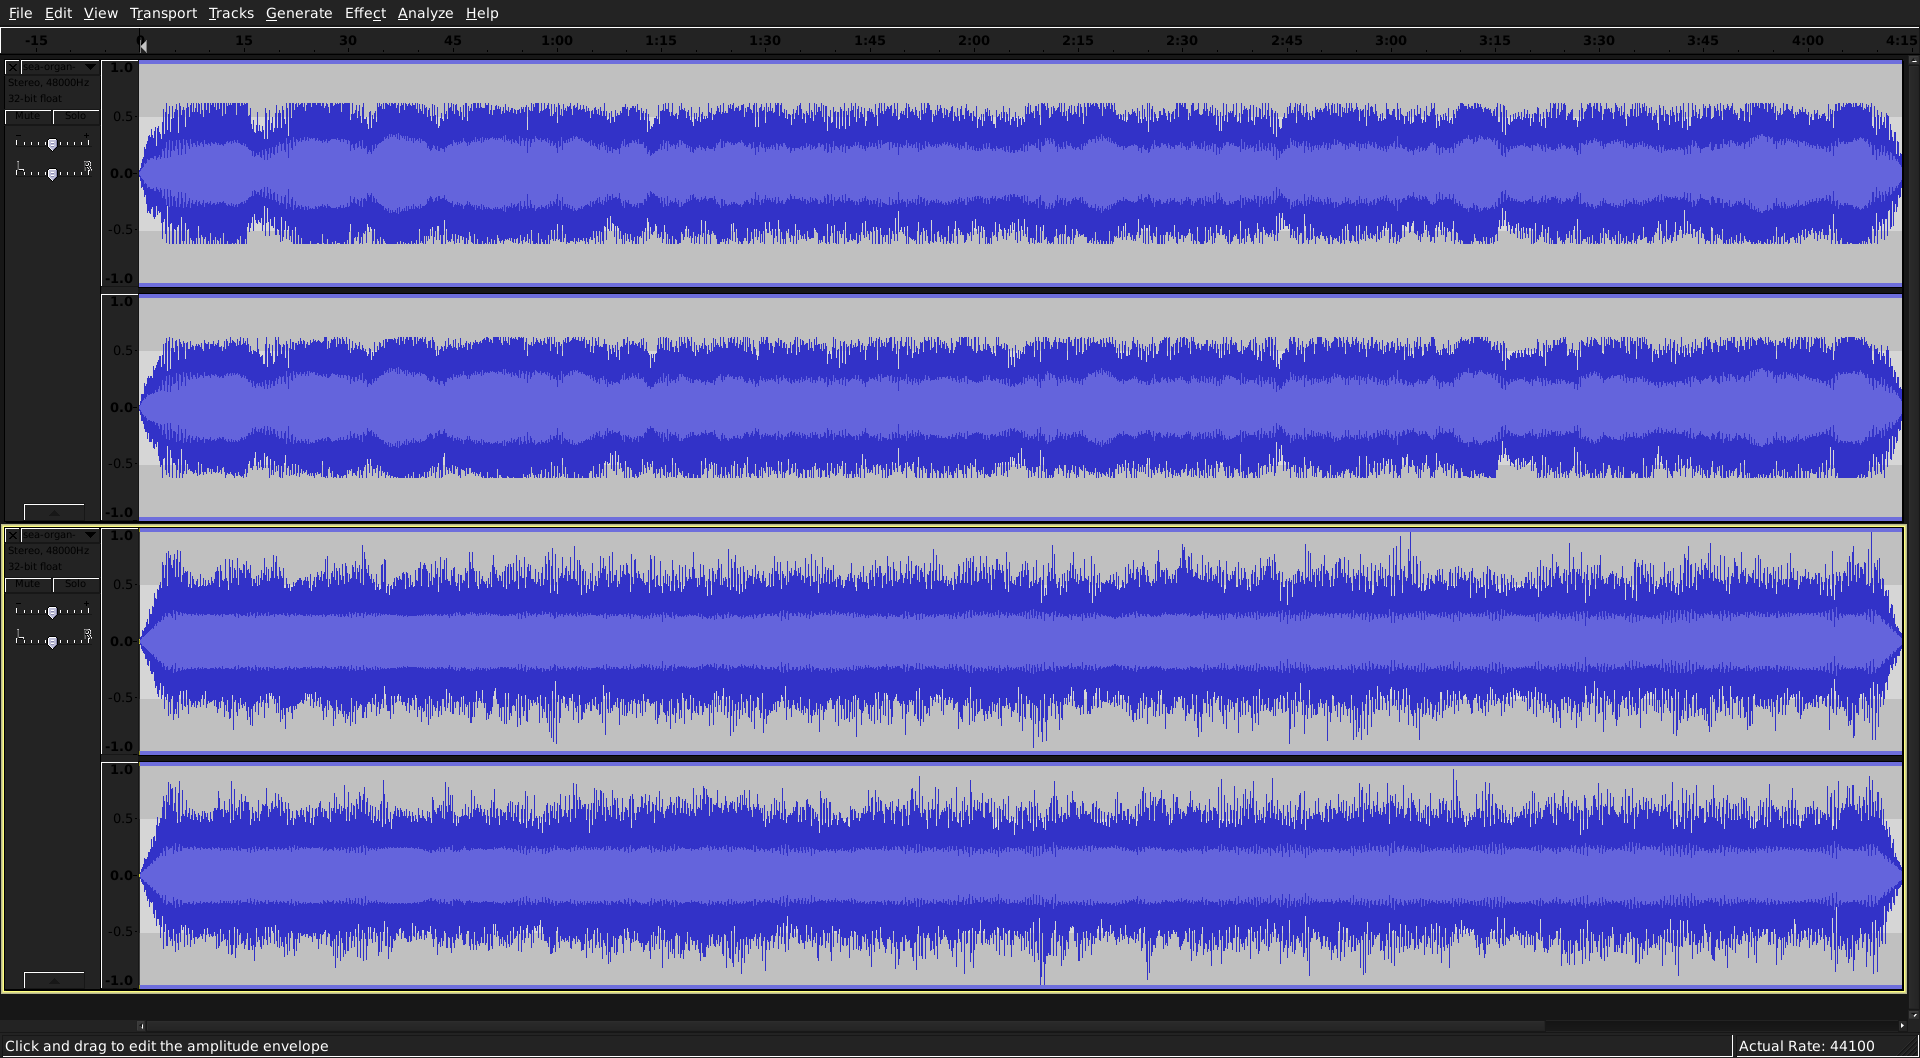Collapse the first track with its arrow button

(54, 512)
